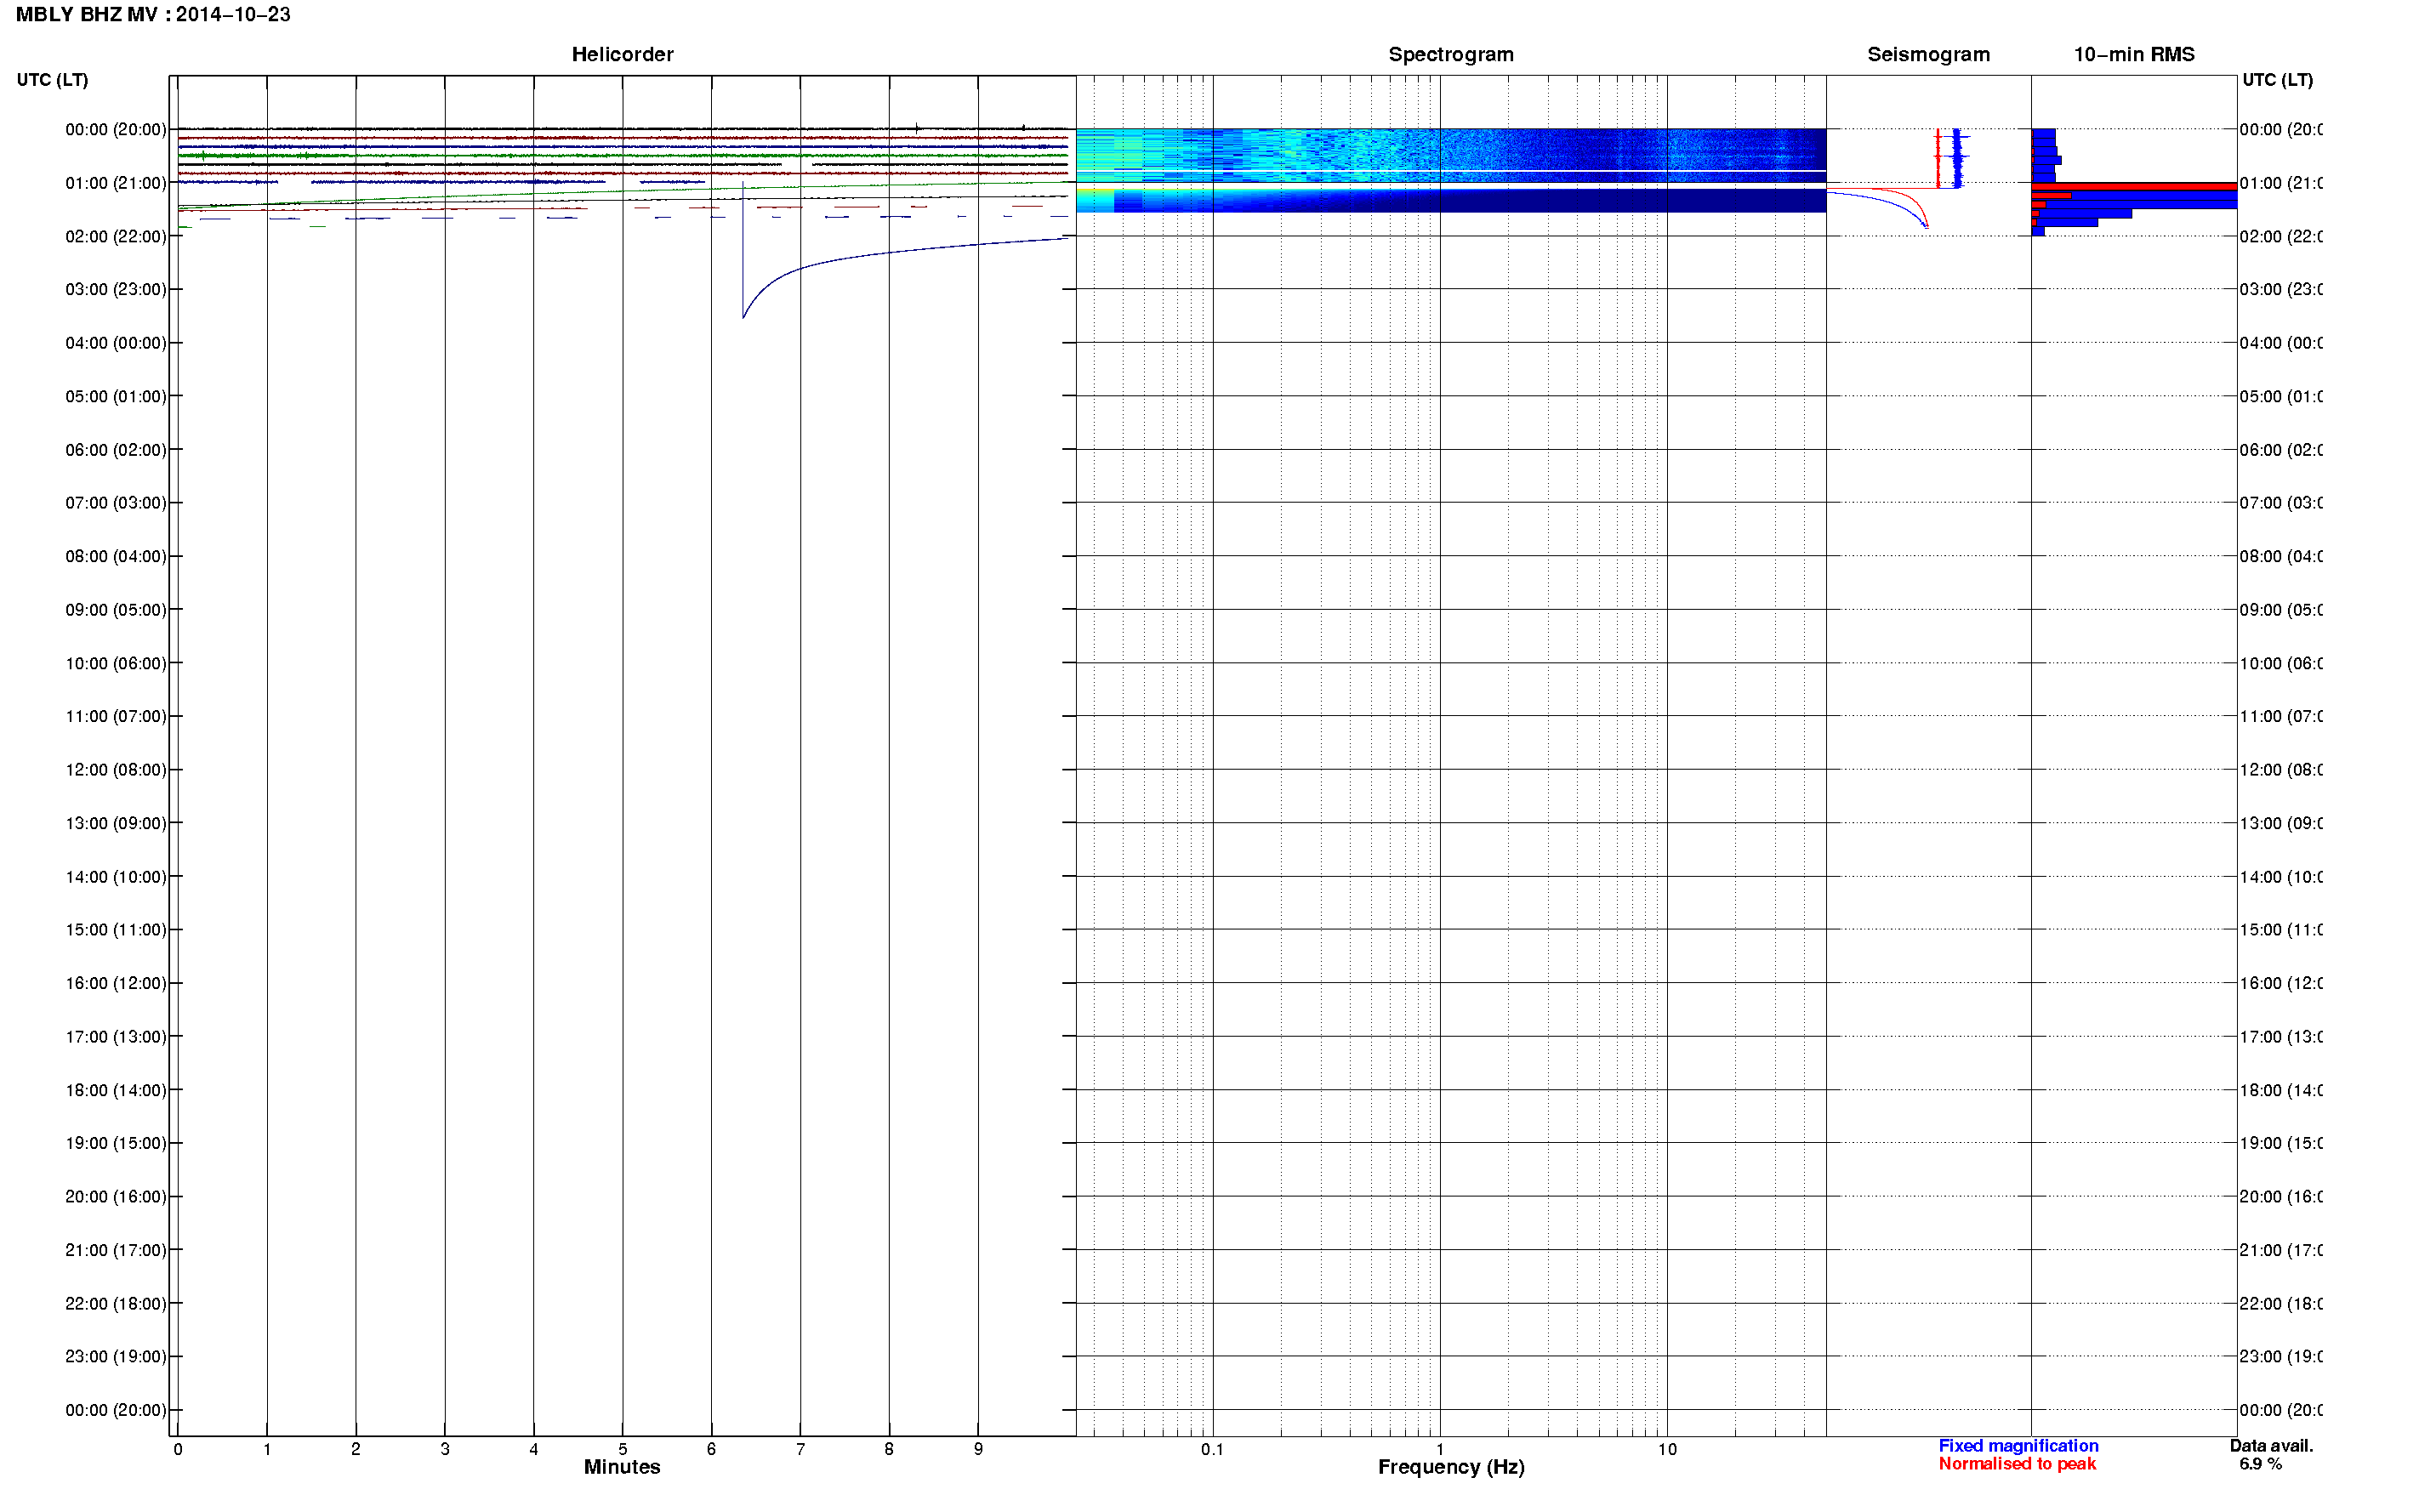Click the spectrogram band between 00:00 and 01:00
2419x1512 pixels.
click(x=1450, y=155)
